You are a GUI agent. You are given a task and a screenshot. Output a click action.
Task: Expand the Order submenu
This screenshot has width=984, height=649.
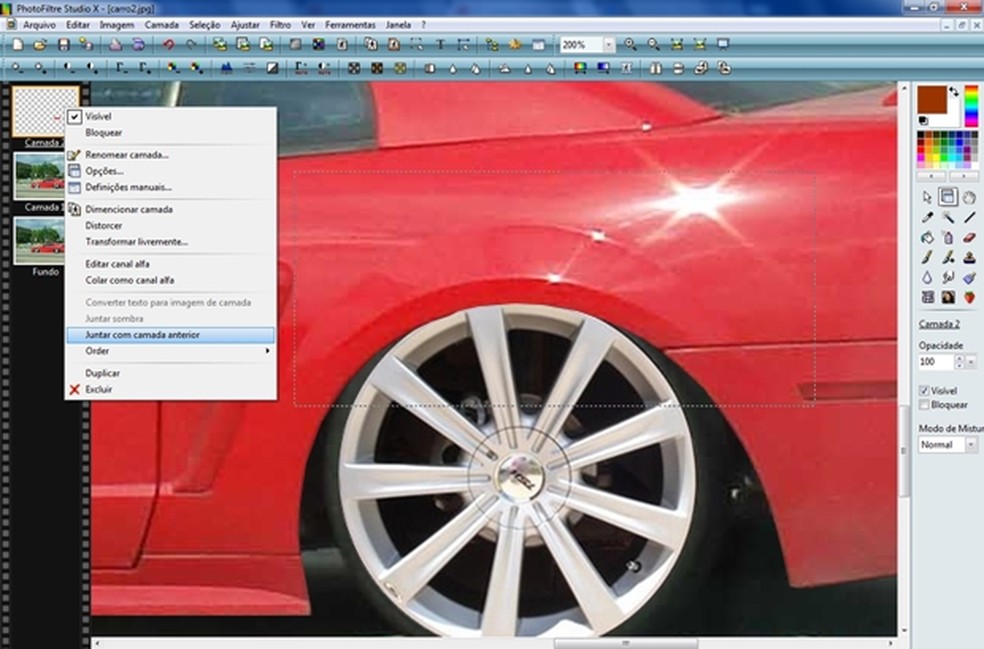click(x=168, y=351)
